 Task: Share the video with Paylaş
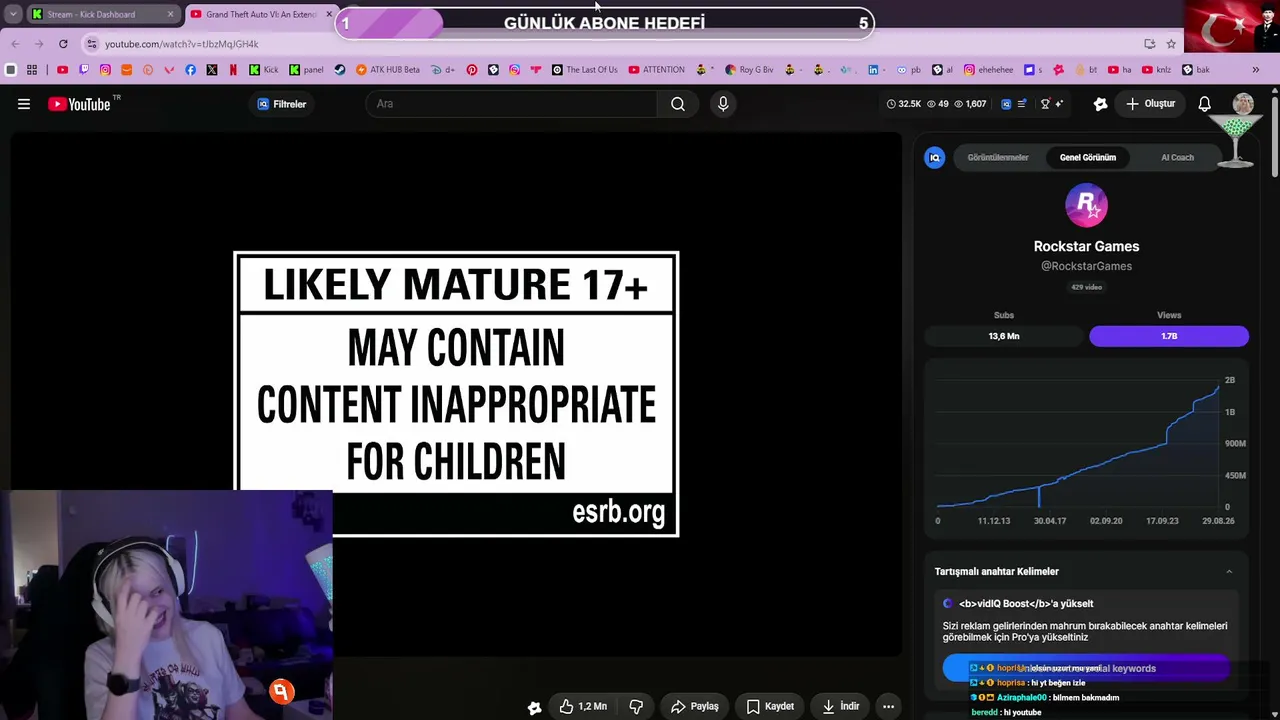click(x=695, y=706)
